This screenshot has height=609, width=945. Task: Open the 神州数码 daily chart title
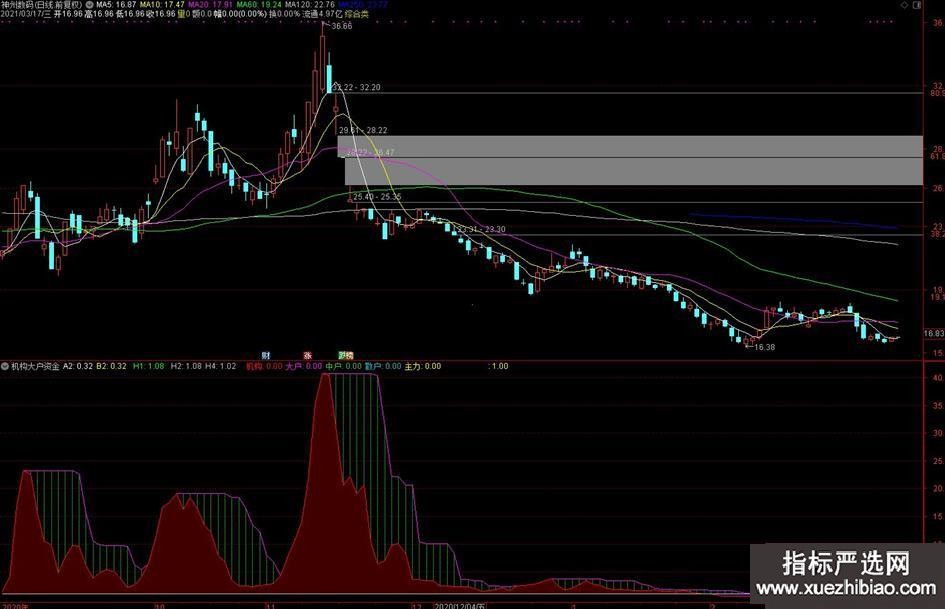pyautogui.click(x=41, y=5)
